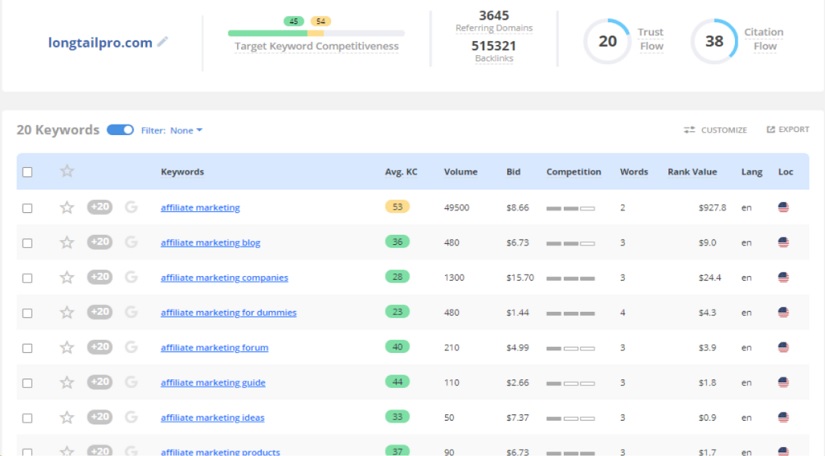The width and height of the screenshot is (825, 456).
Task: Click the Citation Flow circular gauge
Action: tap(714, 41)
